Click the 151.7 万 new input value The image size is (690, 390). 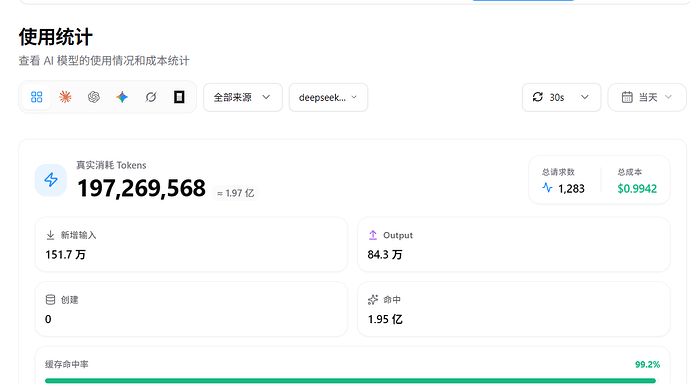pyautogui.click(x=66, y=254)
